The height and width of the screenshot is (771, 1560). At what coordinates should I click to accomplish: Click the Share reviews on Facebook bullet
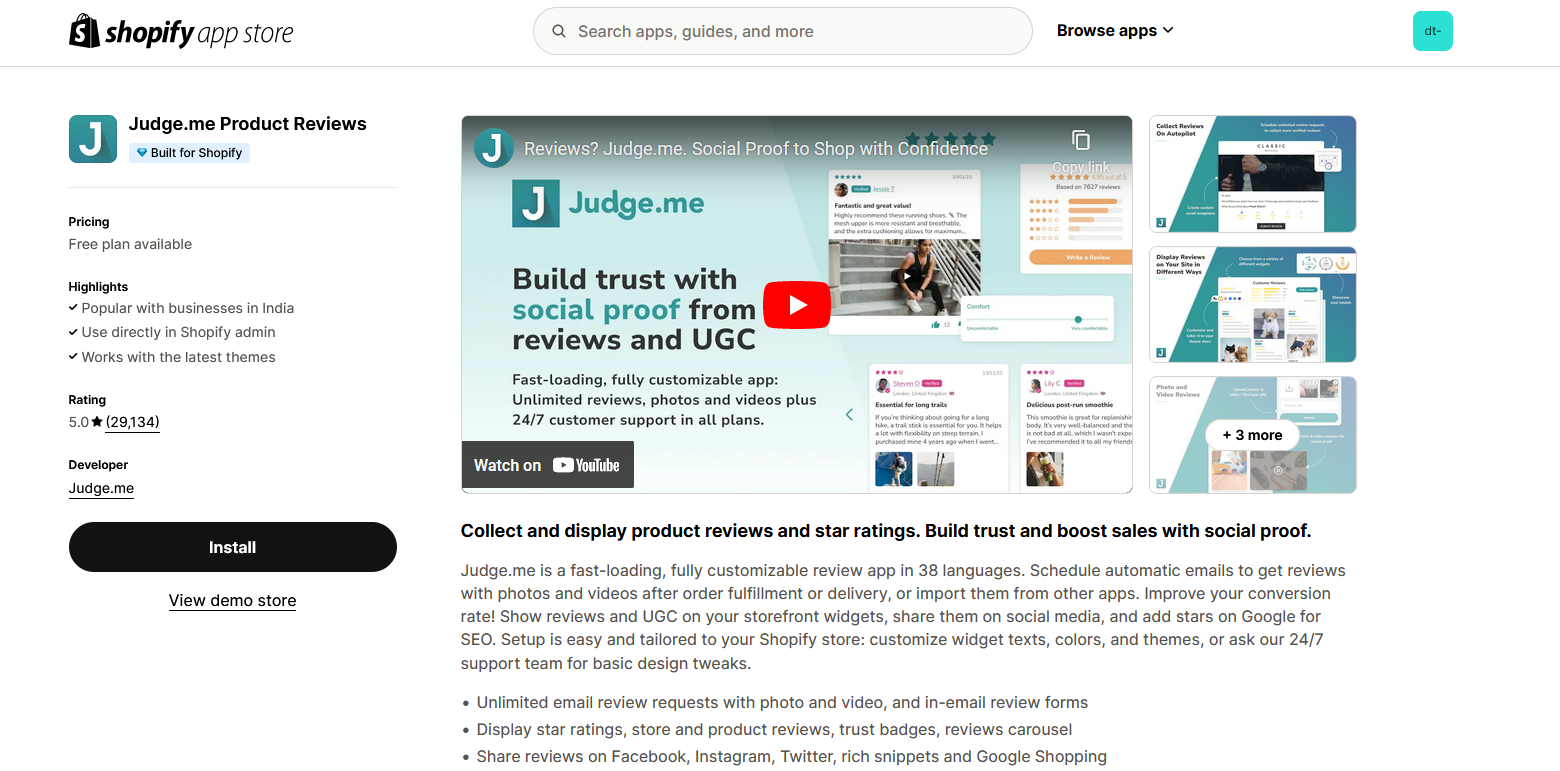pyautogui.click(x=792, y=757)
